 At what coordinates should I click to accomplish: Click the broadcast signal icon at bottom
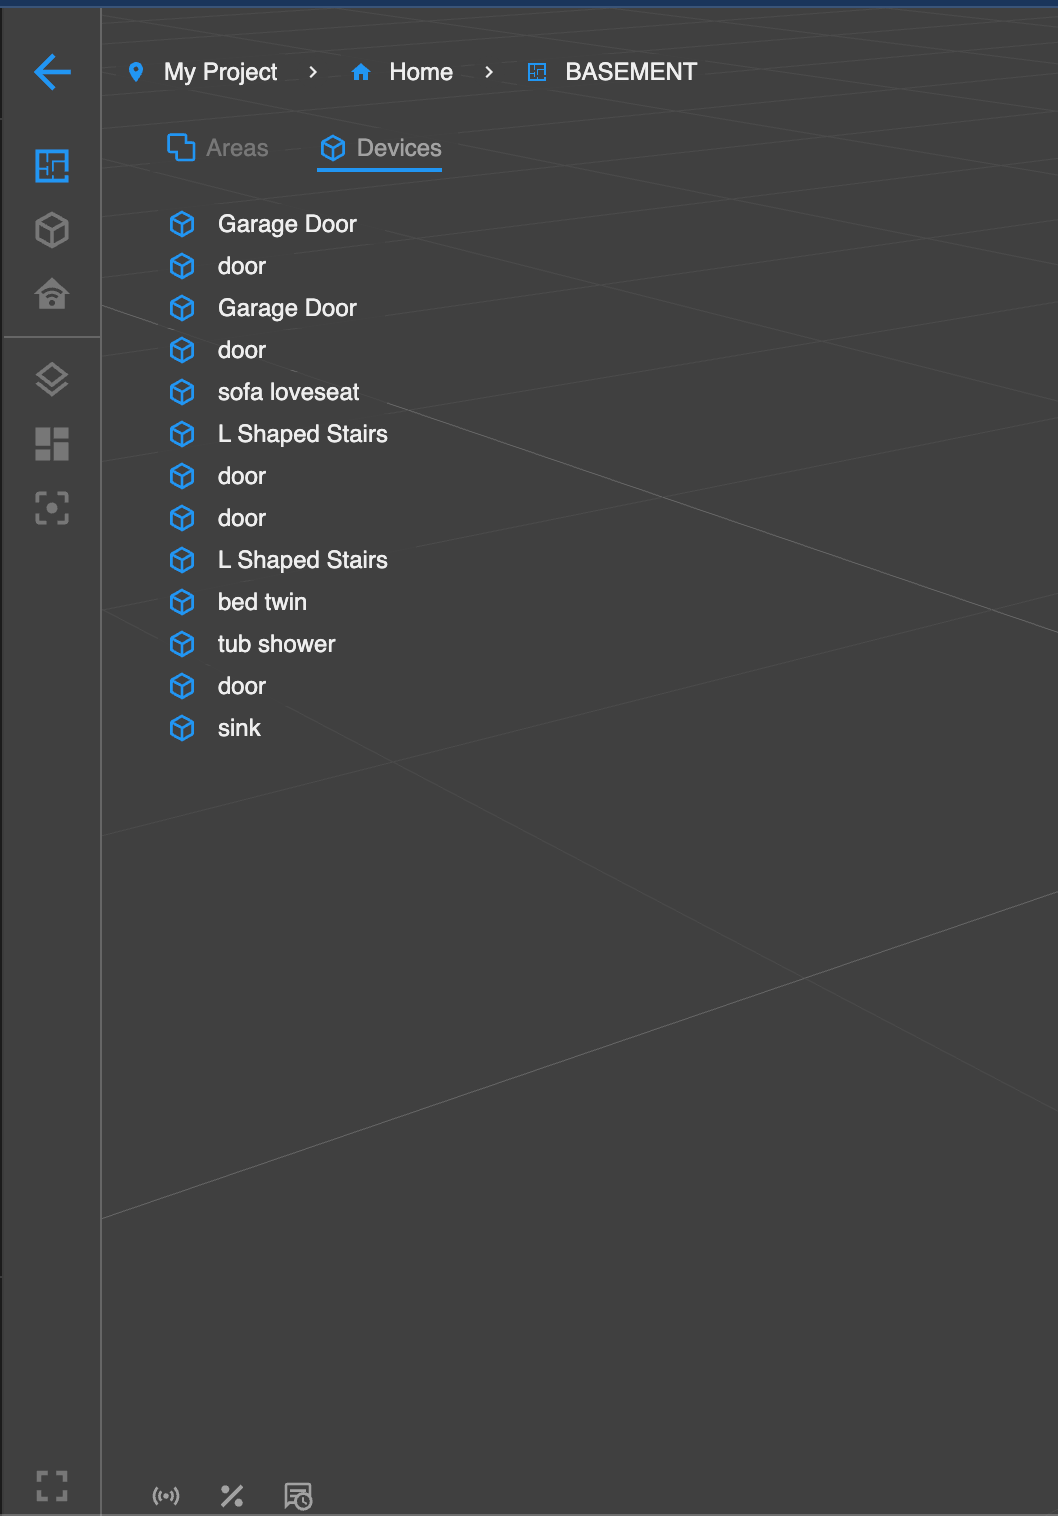pyautogui.click(x=166, y=1496)
